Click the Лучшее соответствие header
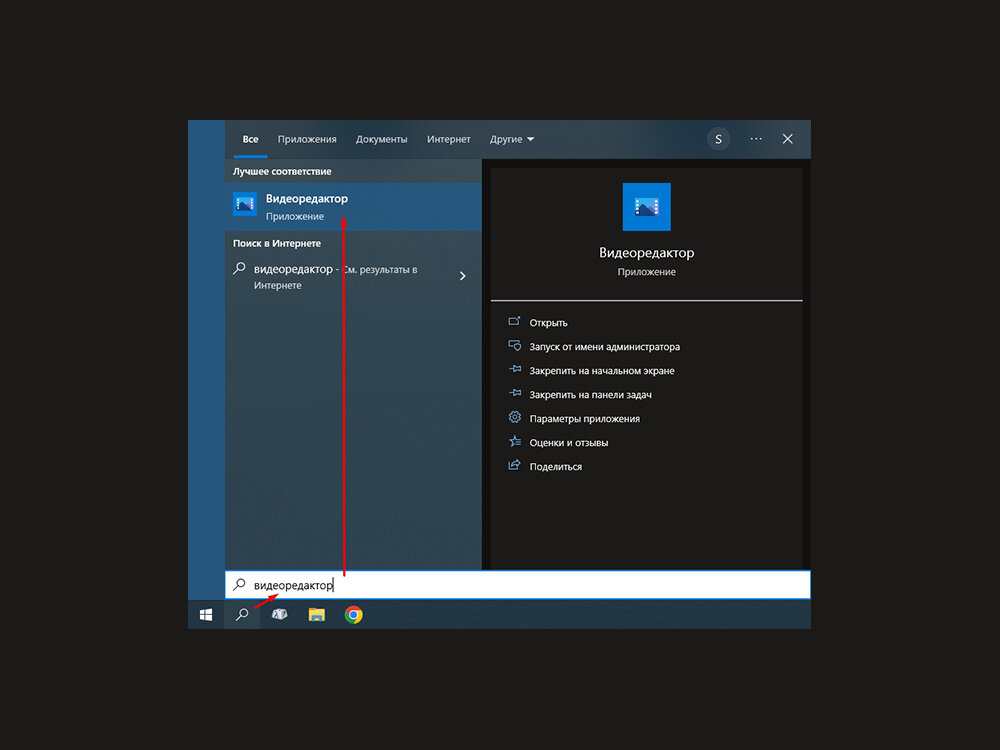Viewport: 1000px width, 750px height. point(282,172)
